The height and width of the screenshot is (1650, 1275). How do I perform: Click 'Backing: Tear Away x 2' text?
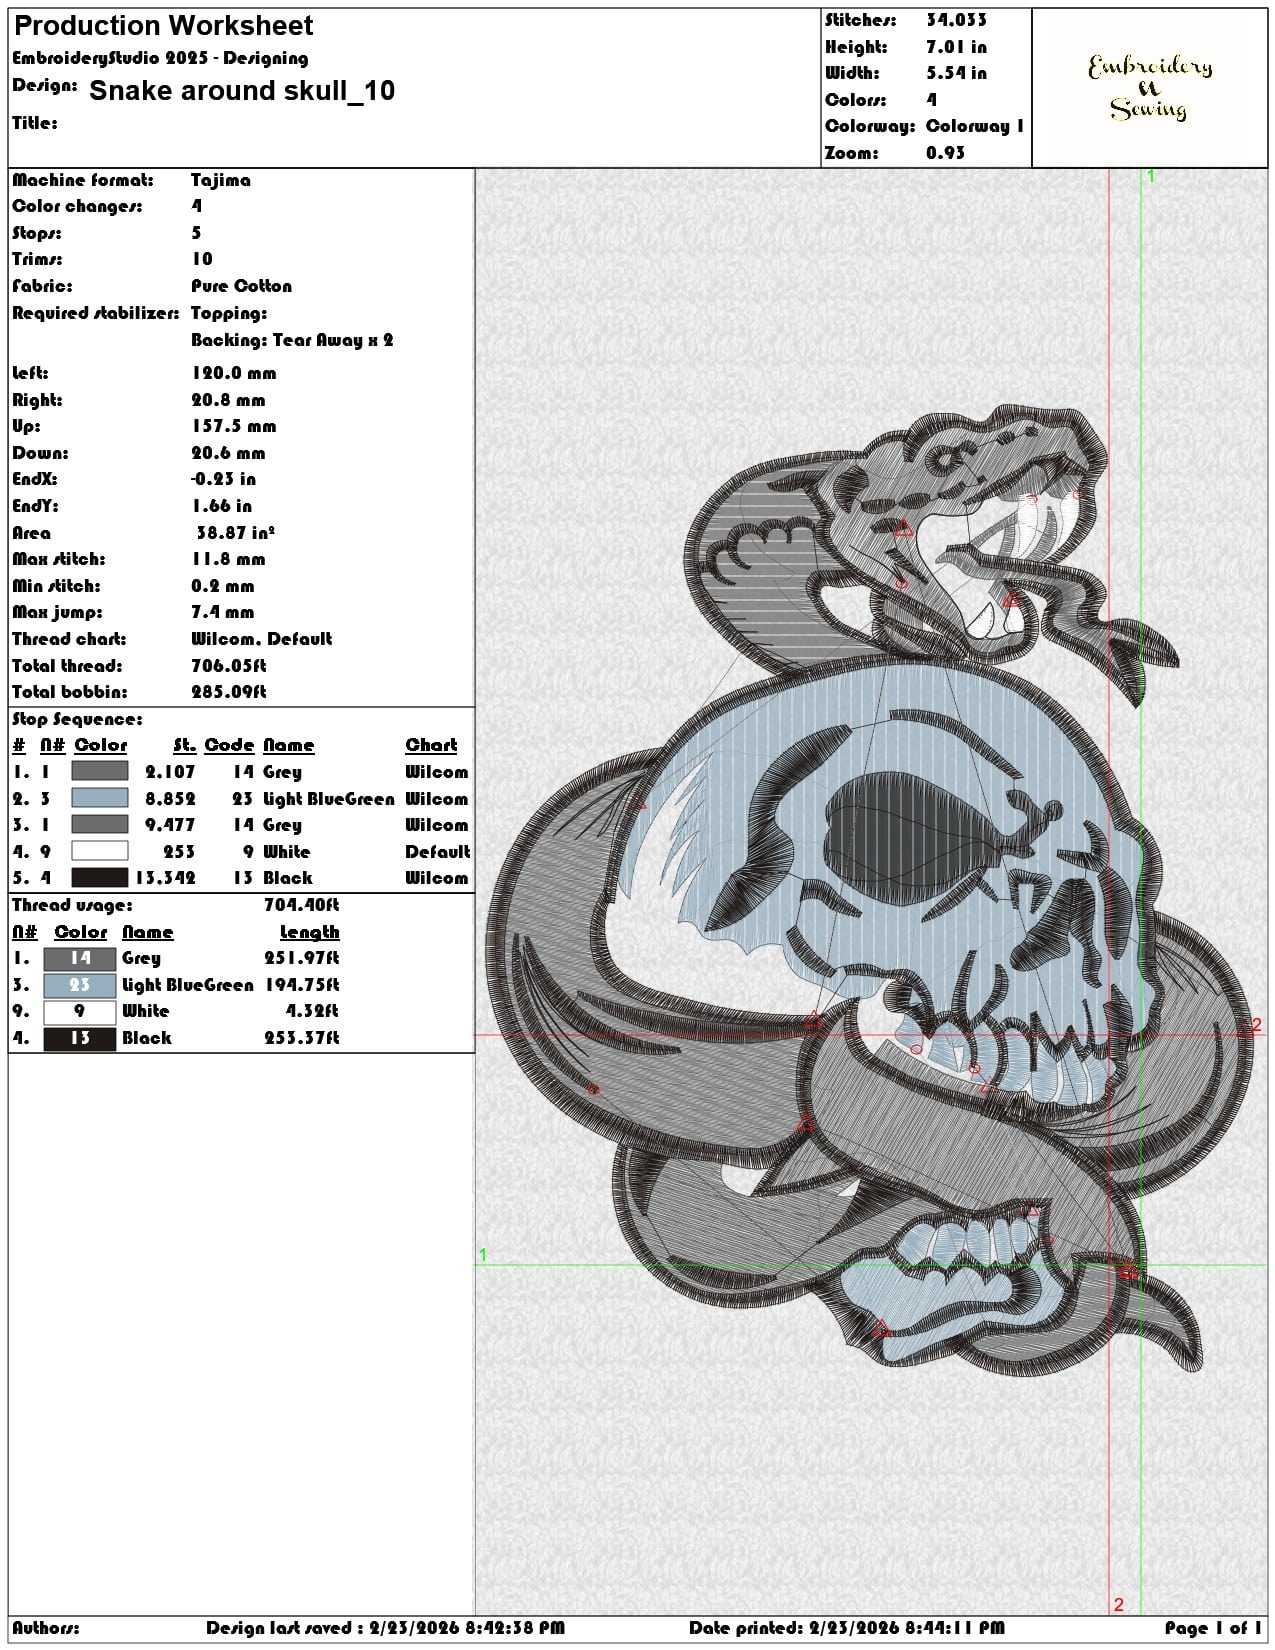292,340
